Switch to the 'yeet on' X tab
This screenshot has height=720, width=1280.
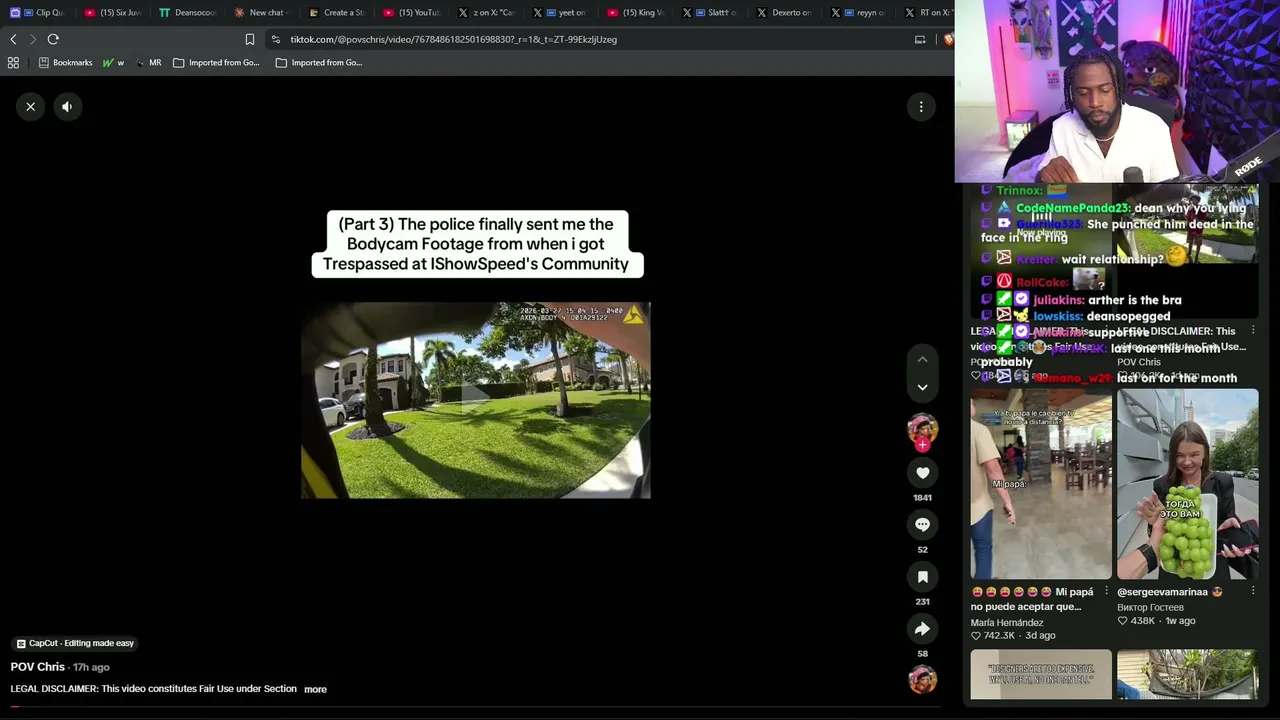pyautogui.click(x=562, y=12)
